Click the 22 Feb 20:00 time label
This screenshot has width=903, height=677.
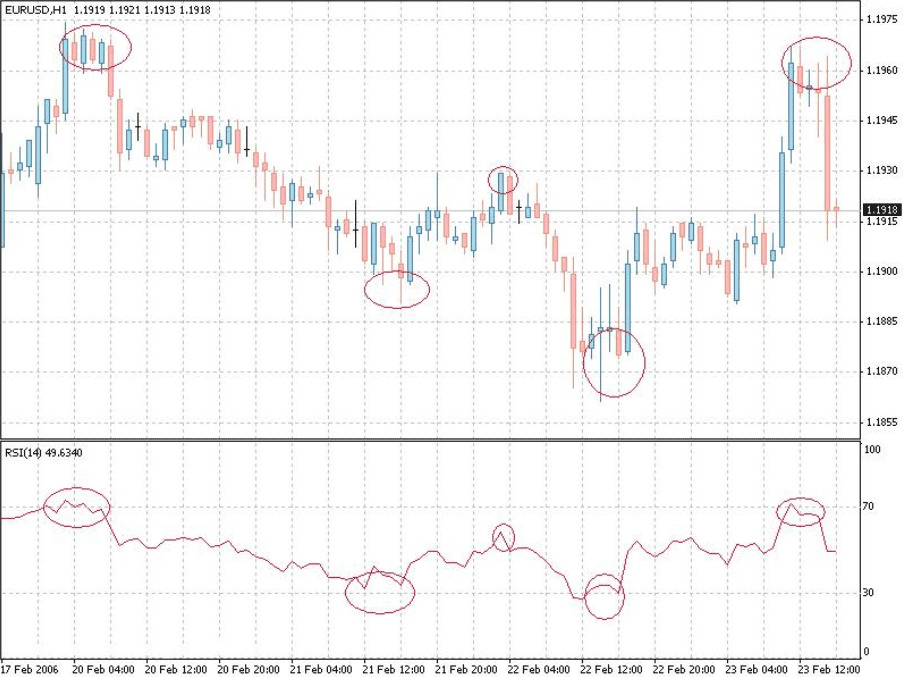coord(684,670)
